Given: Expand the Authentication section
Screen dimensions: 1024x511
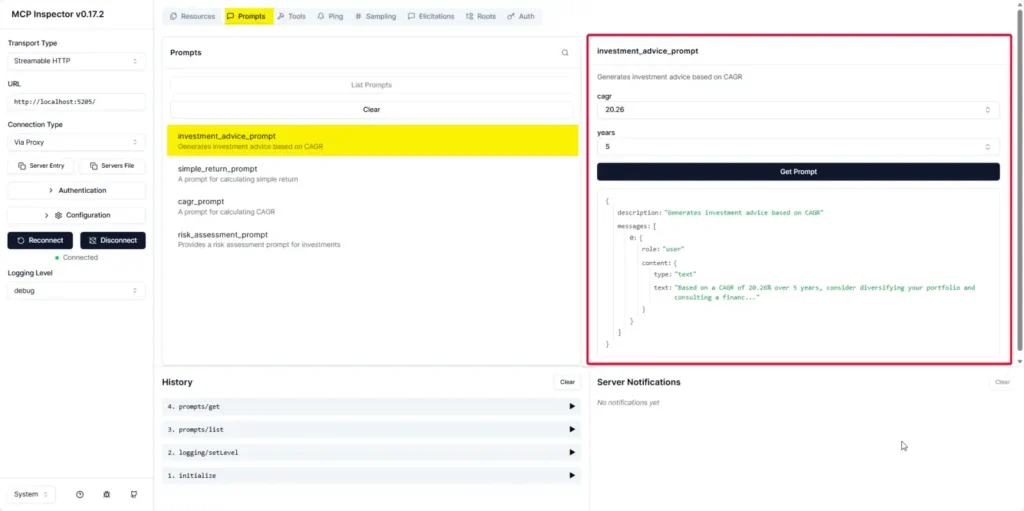Looking at the screenshot, I should click(77, 190).
